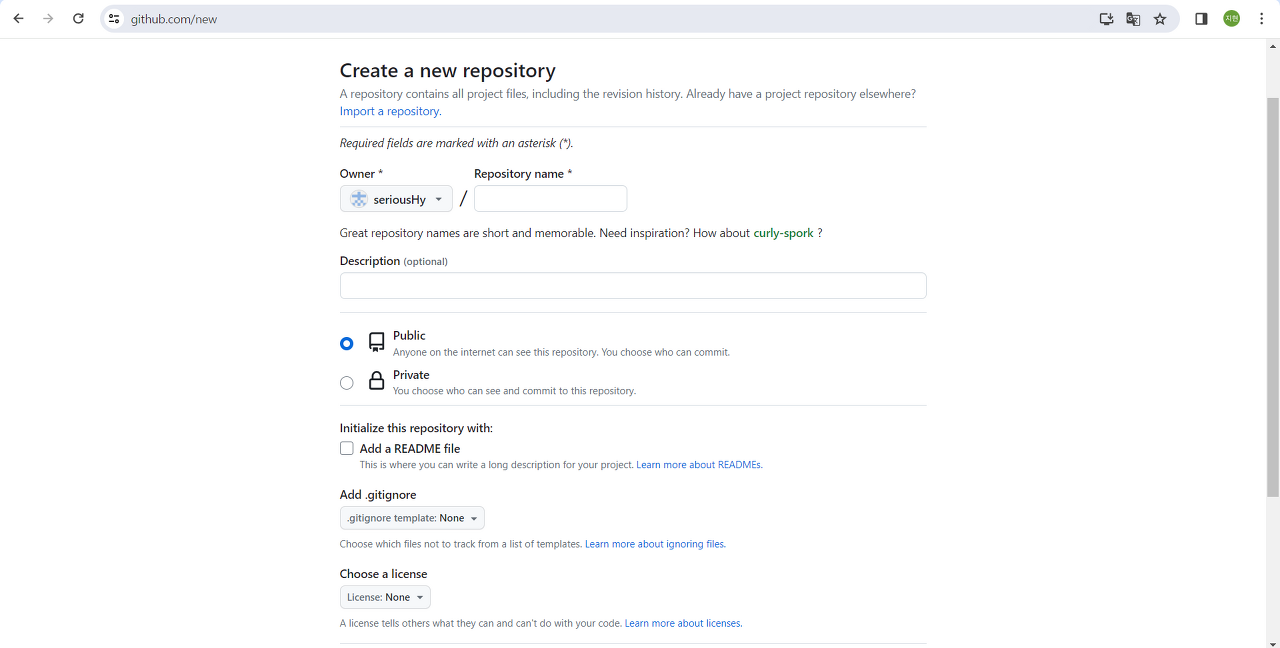Select the Public visibility radio button

click(347, 343)
